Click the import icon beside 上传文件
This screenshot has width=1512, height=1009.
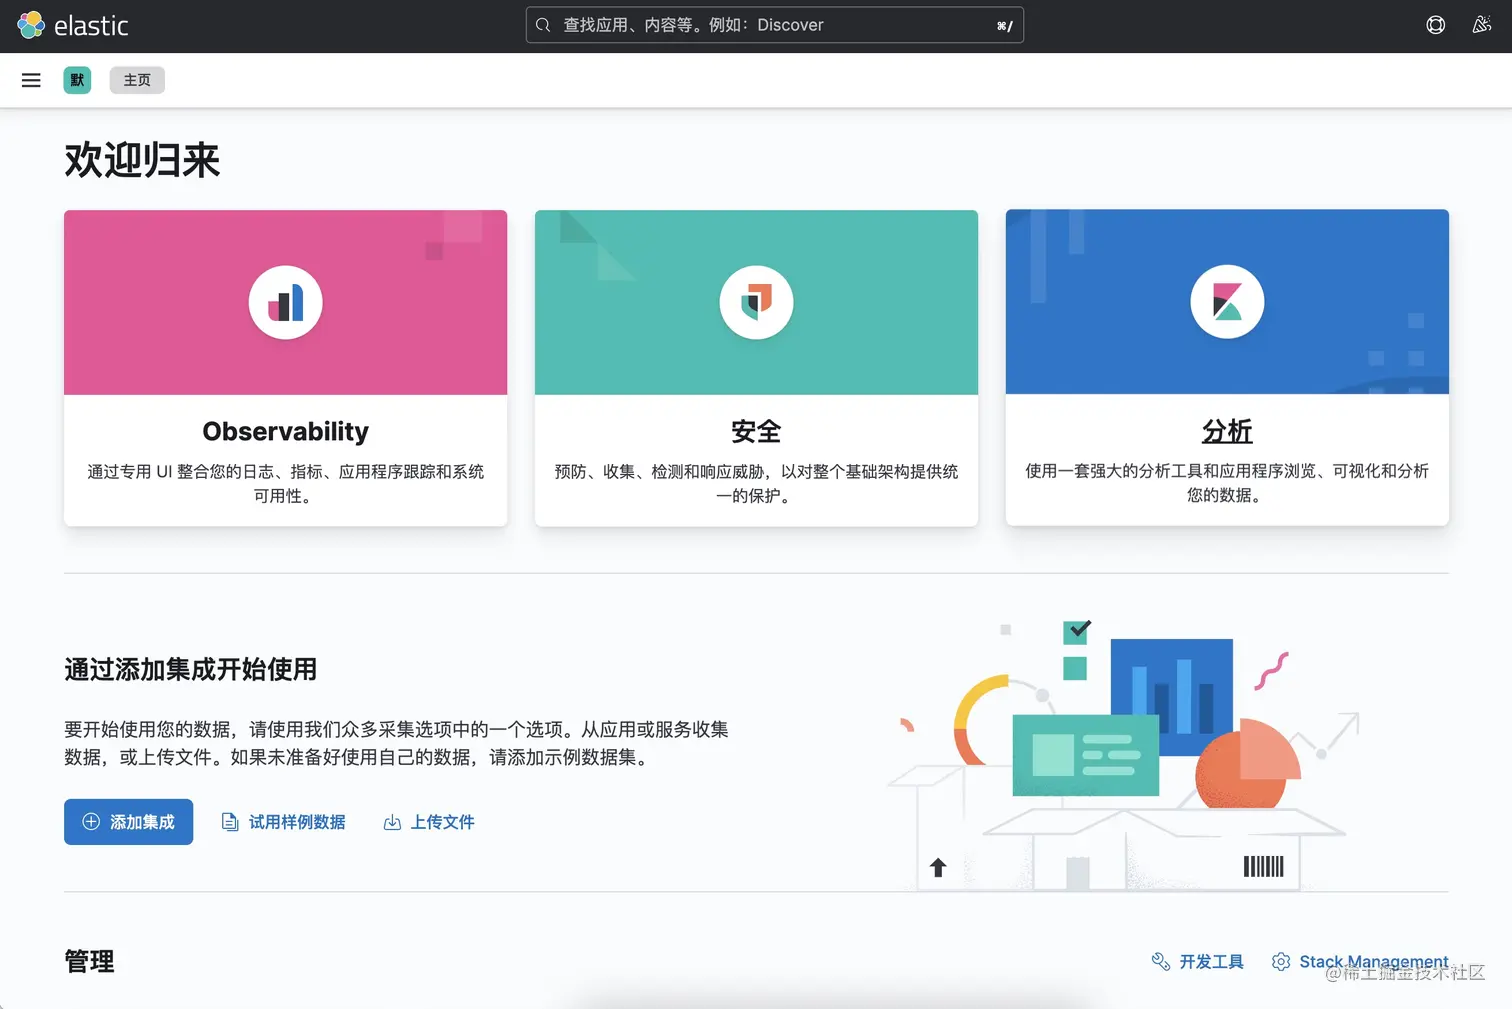pyautogui.click(x=392, y=822)
